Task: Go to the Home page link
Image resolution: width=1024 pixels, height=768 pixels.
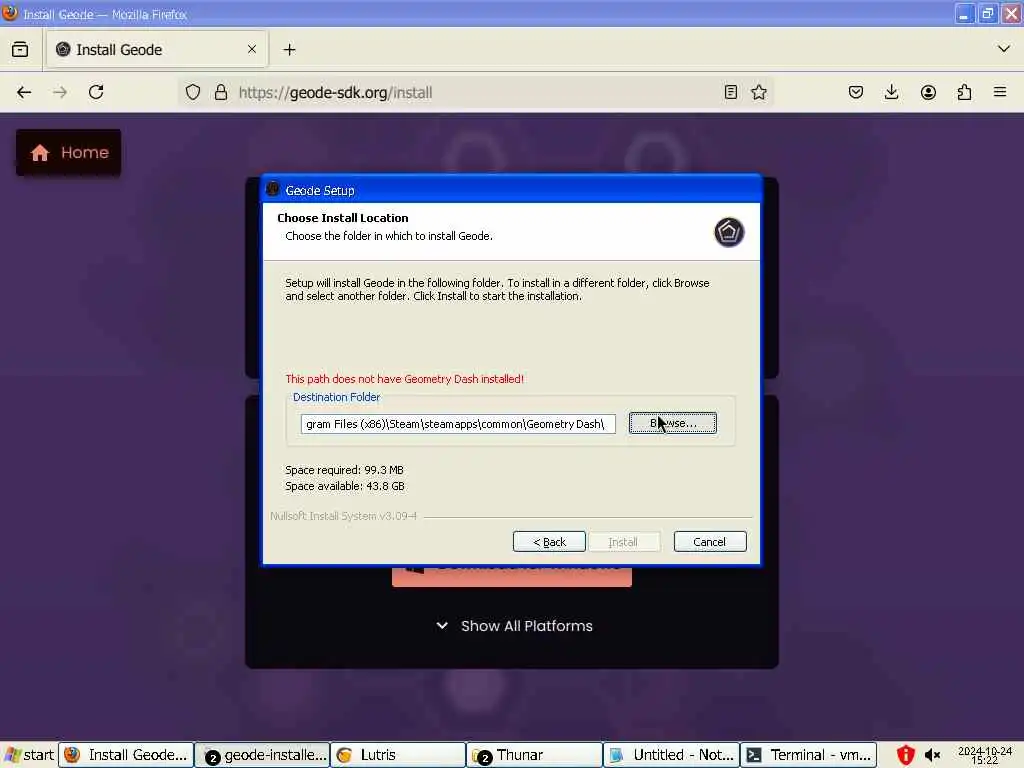Action: click(69, 152)
